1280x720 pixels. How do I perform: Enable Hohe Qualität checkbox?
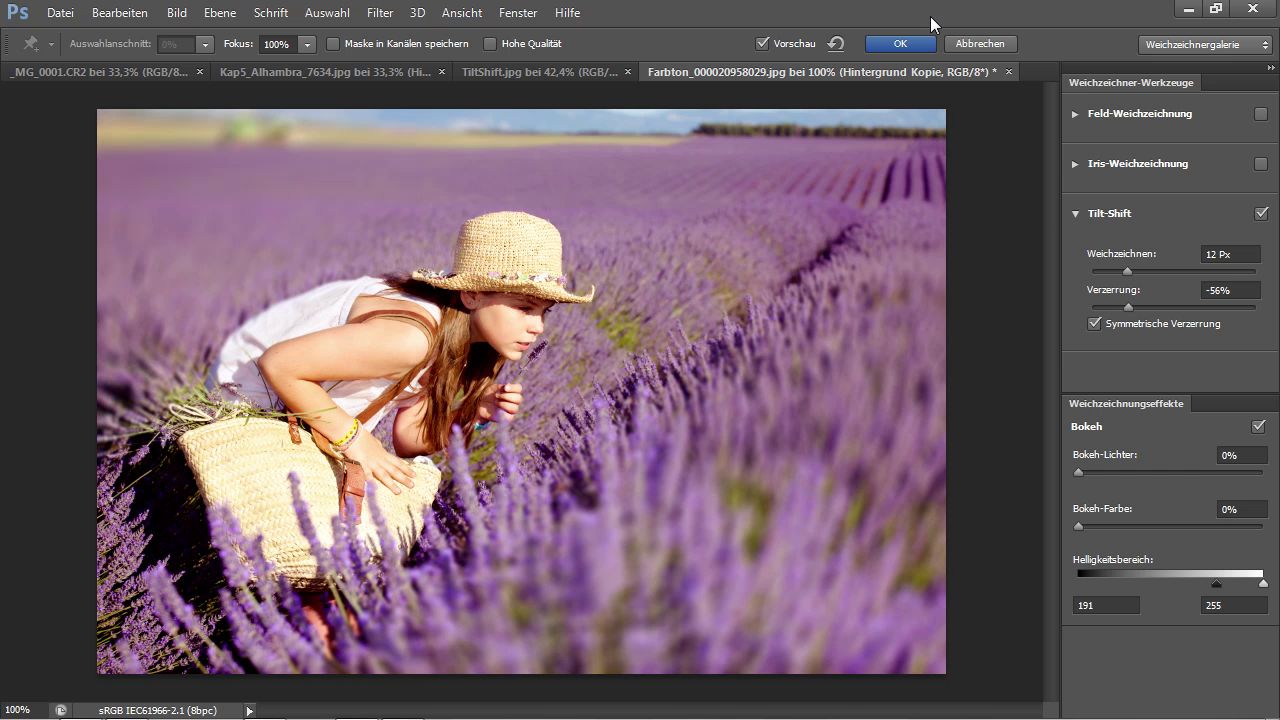pos(489,44)
